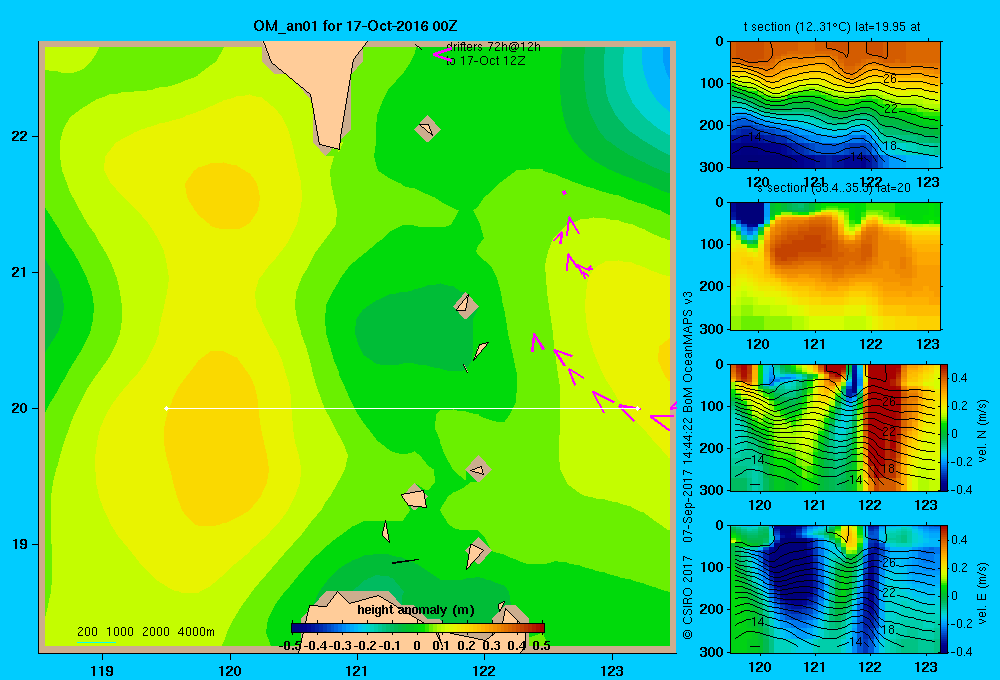Click the main map longitude label 119

pyautogui.click(x=102, y=670)
